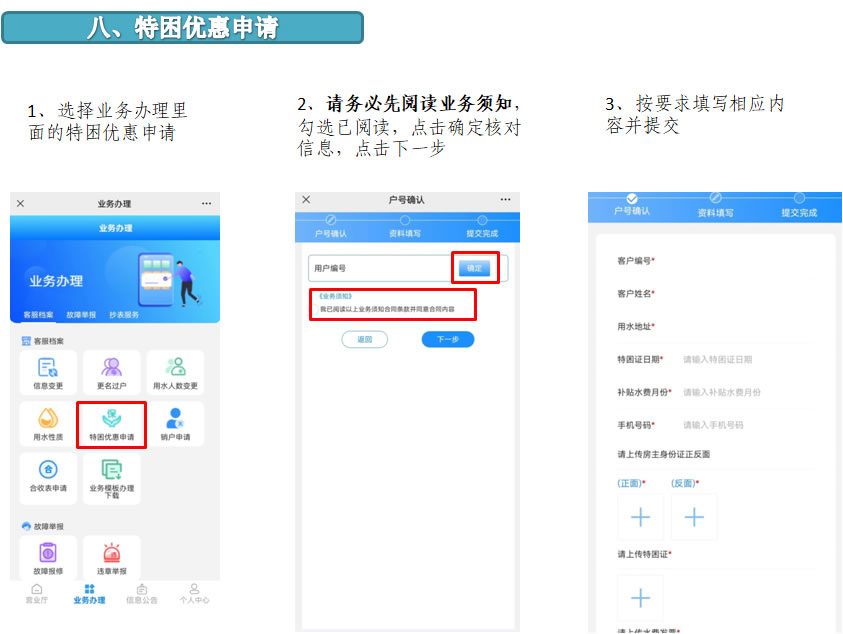Open the 业务办理 page three-dot menu
This screenshot has height=634, width=843.
[206, 203]
